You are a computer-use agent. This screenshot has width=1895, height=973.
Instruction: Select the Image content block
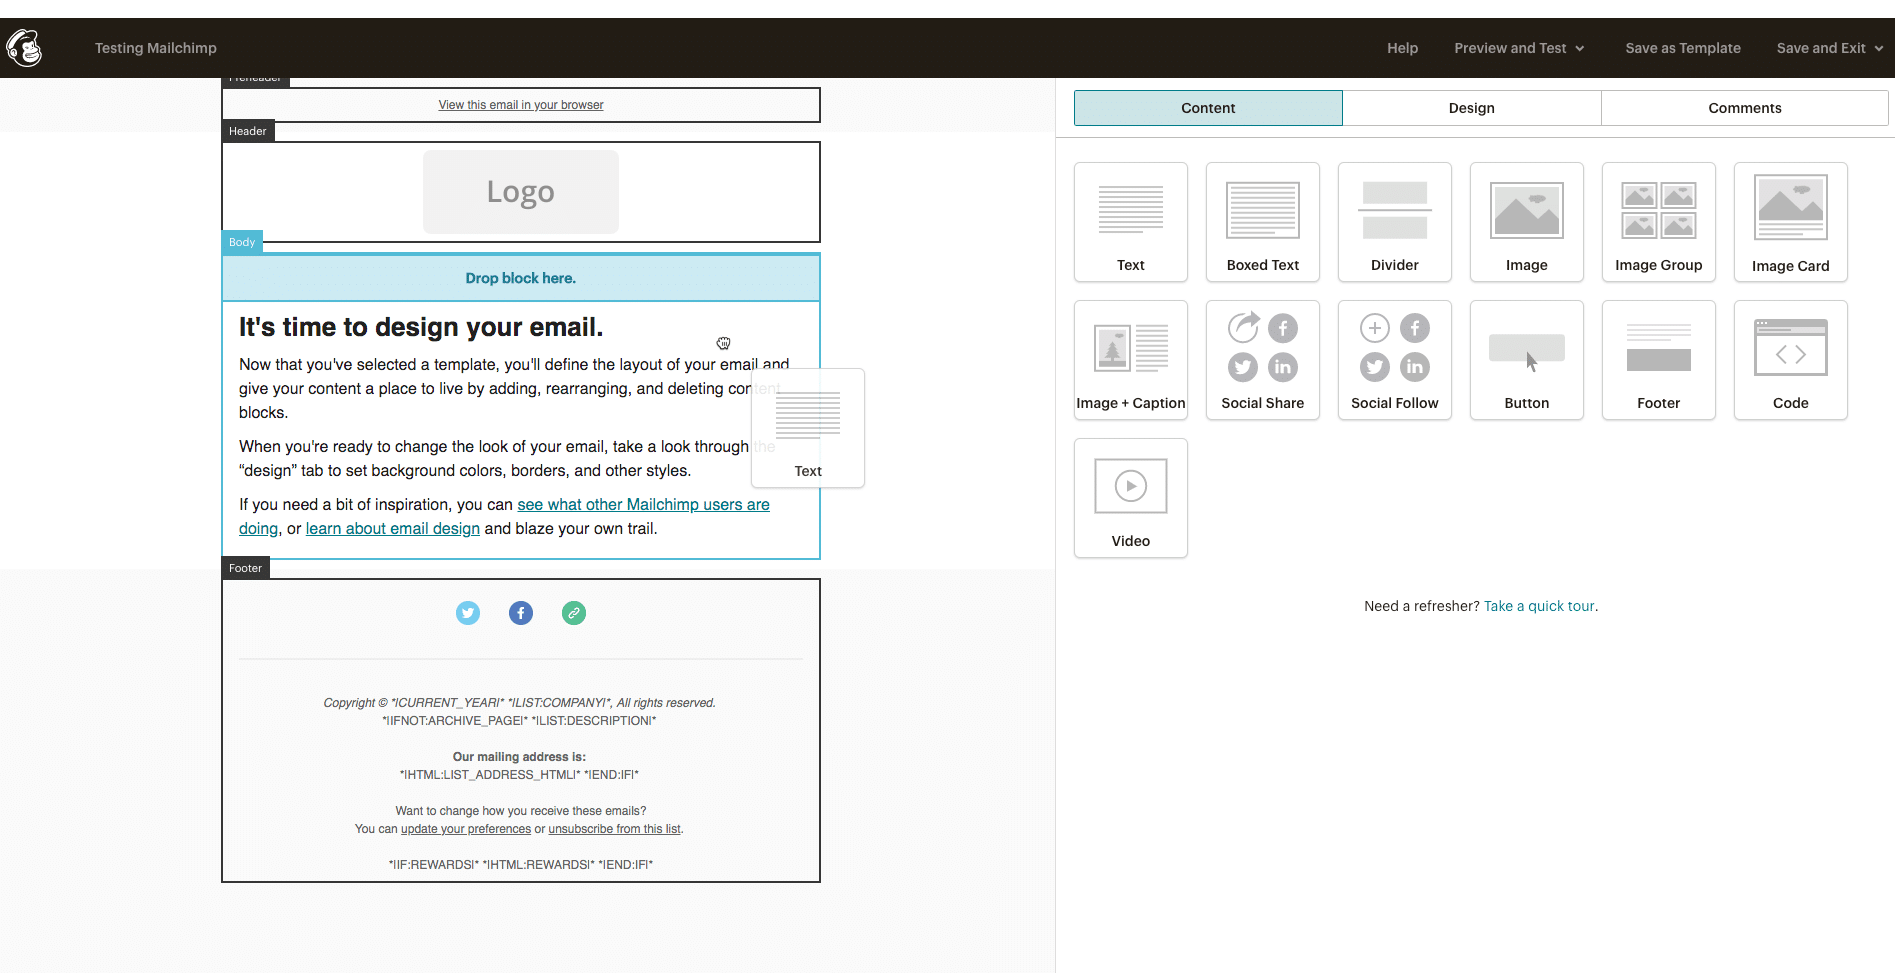point(1526,220)
